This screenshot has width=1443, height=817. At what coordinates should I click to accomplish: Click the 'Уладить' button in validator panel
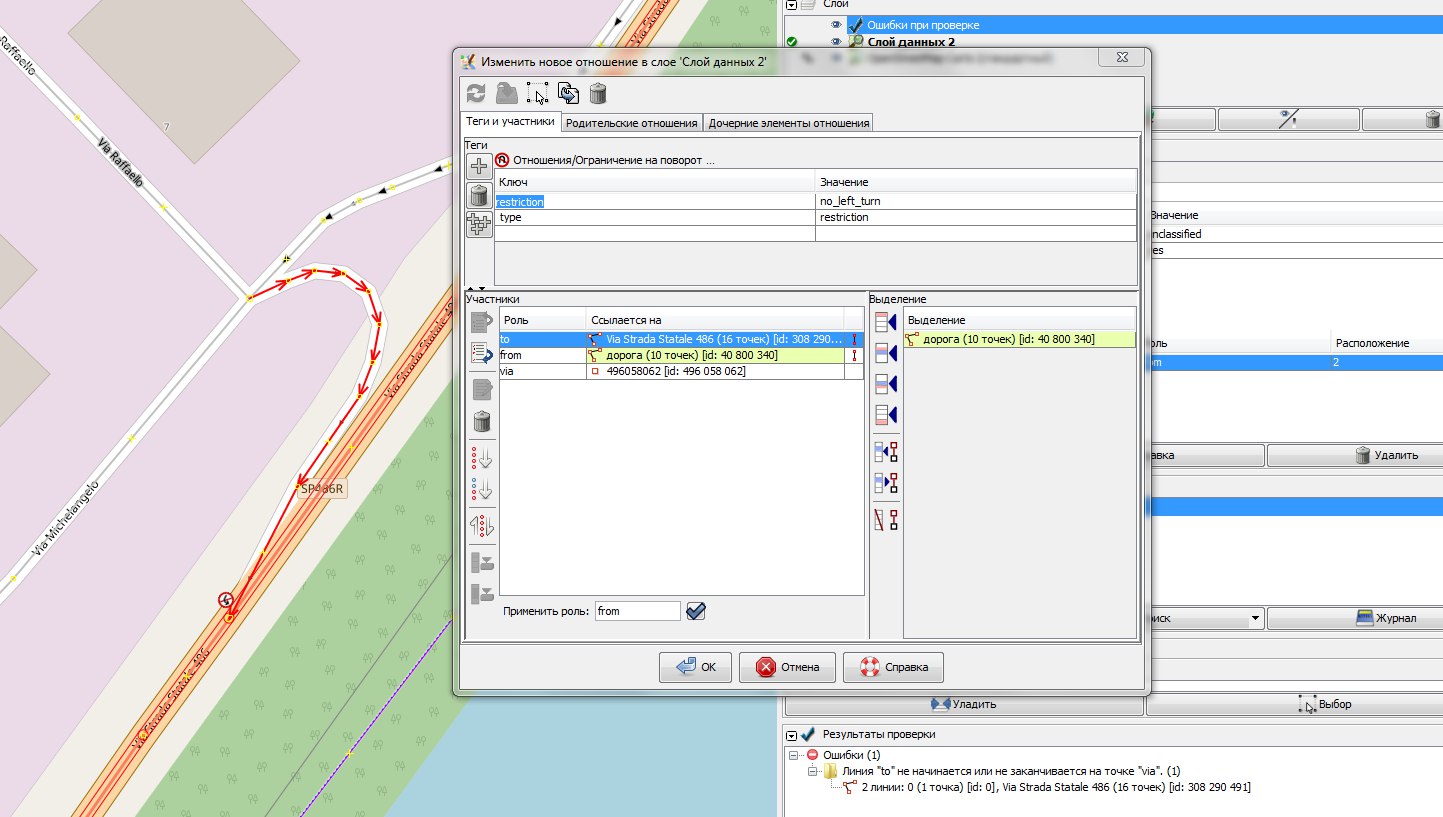click(x=964, y=704)
